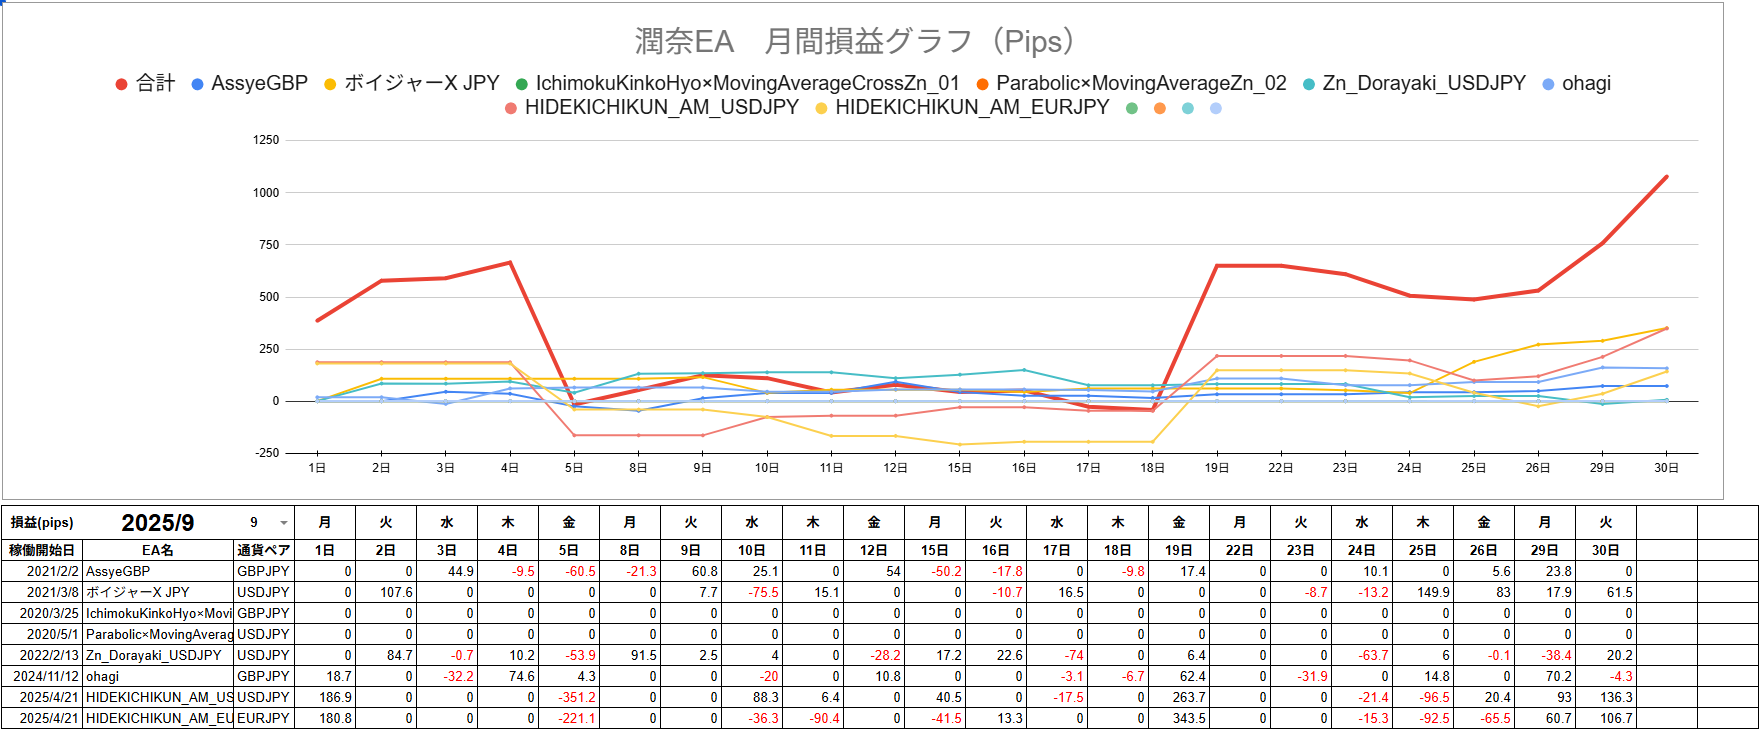The image size is (1760, 729).
Task: Click the 合計 line peak at 30日
Action: pyautogui.click(x=1666, y=177)
